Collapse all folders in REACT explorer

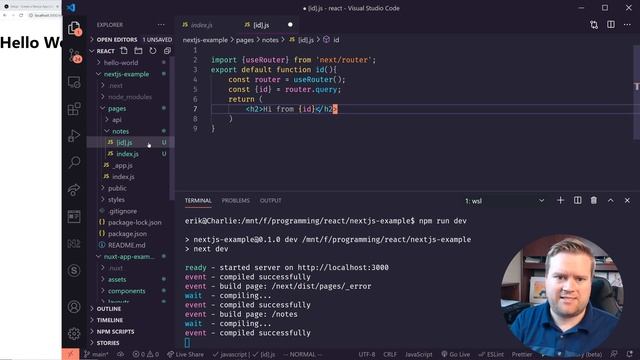[x=167, y=51]
